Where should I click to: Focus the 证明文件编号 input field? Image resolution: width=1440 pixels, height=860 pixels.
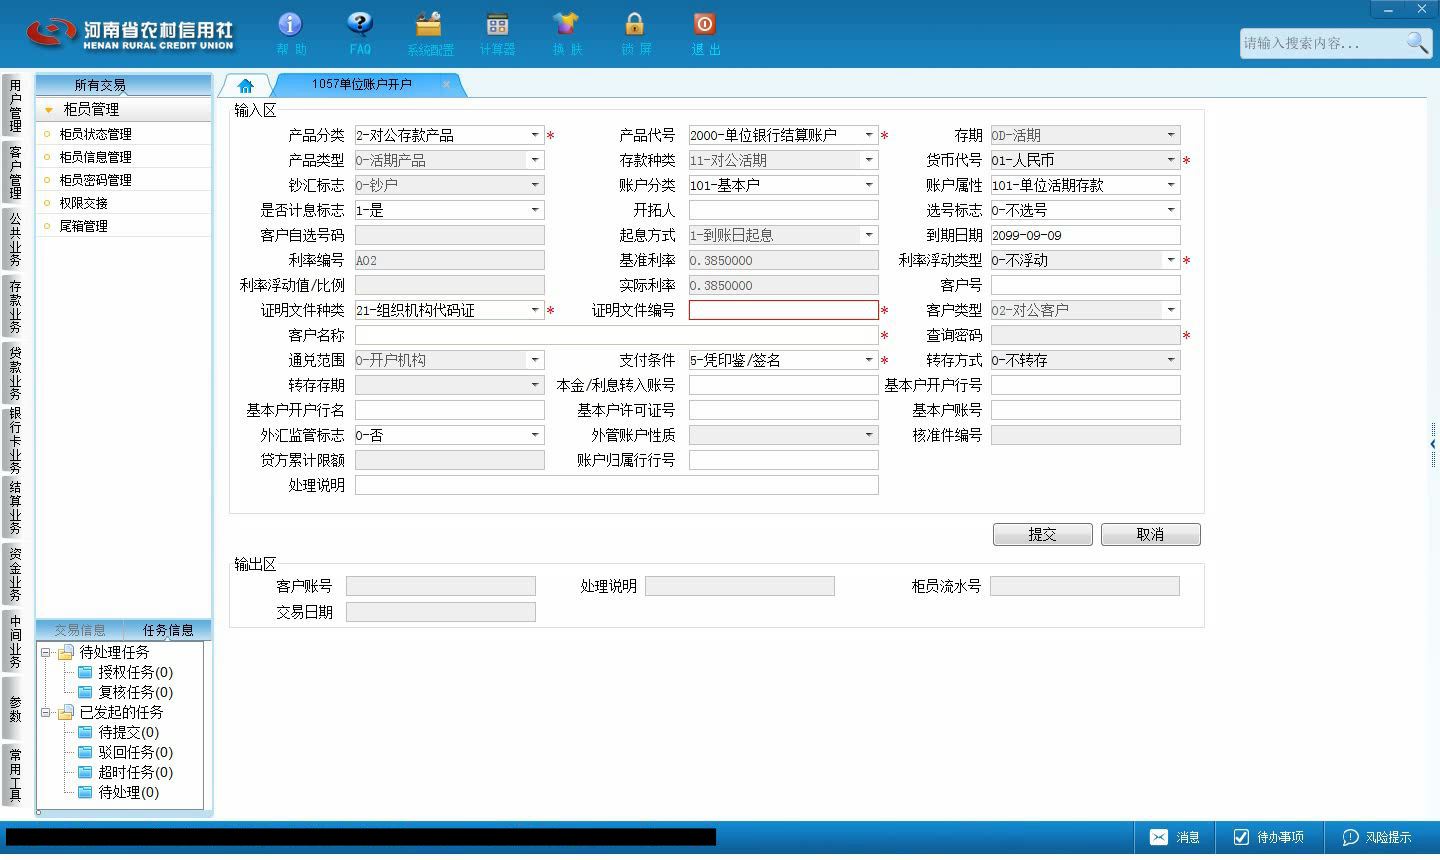[783, 310]
